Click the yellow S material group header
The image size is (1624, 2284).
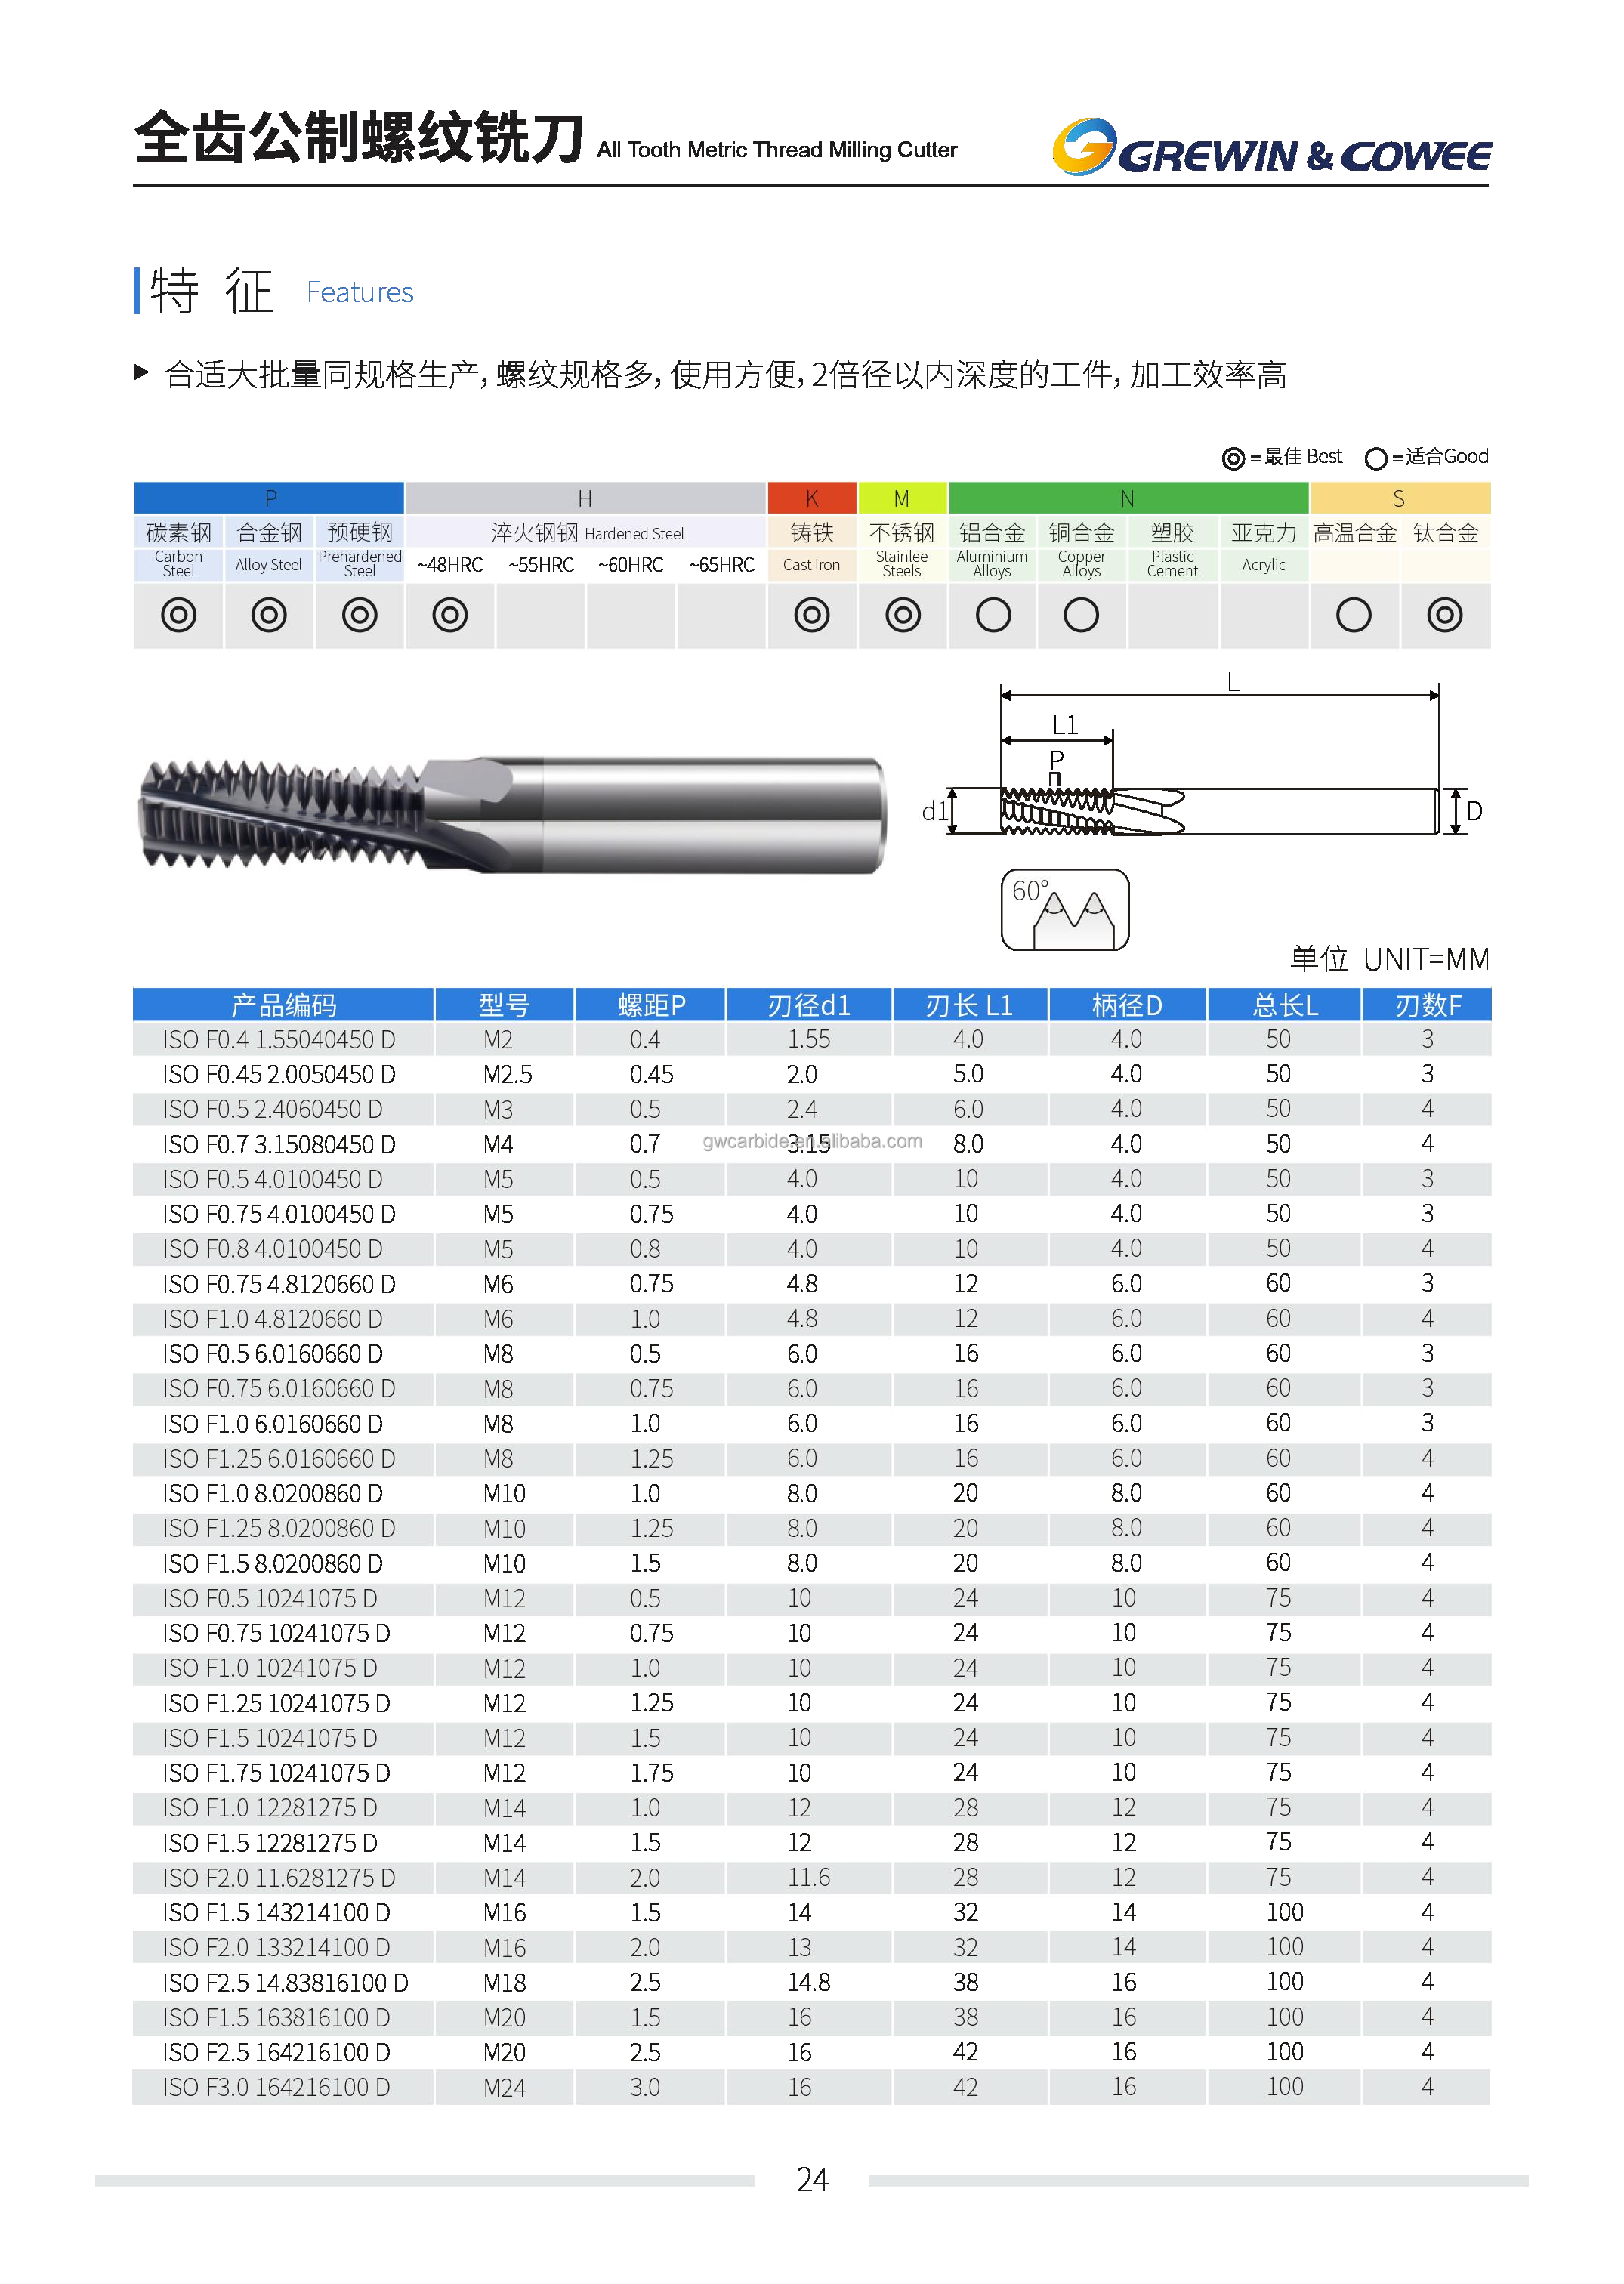[x=1400, y=497]
